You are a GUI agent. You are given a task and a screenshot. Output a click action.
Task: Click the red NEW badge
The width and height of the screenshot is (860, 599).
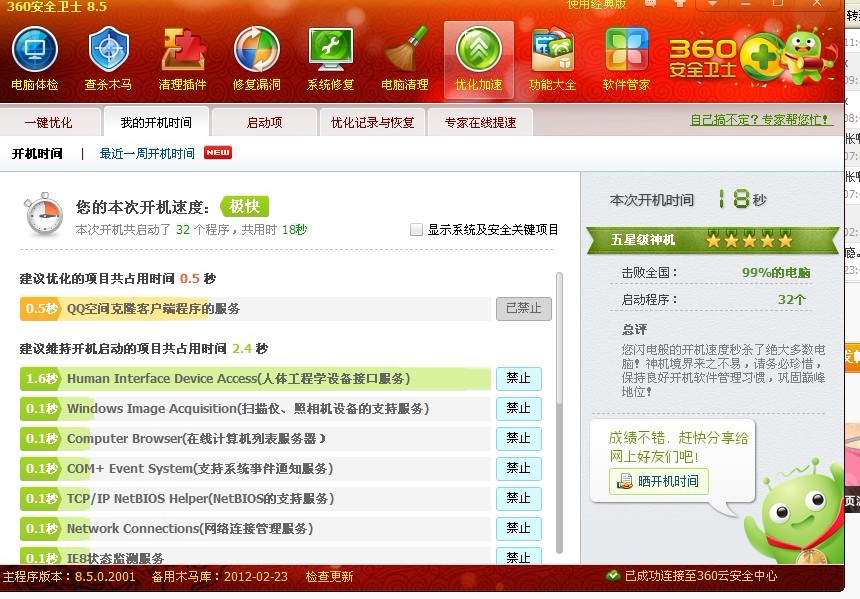tap(218, 152)
